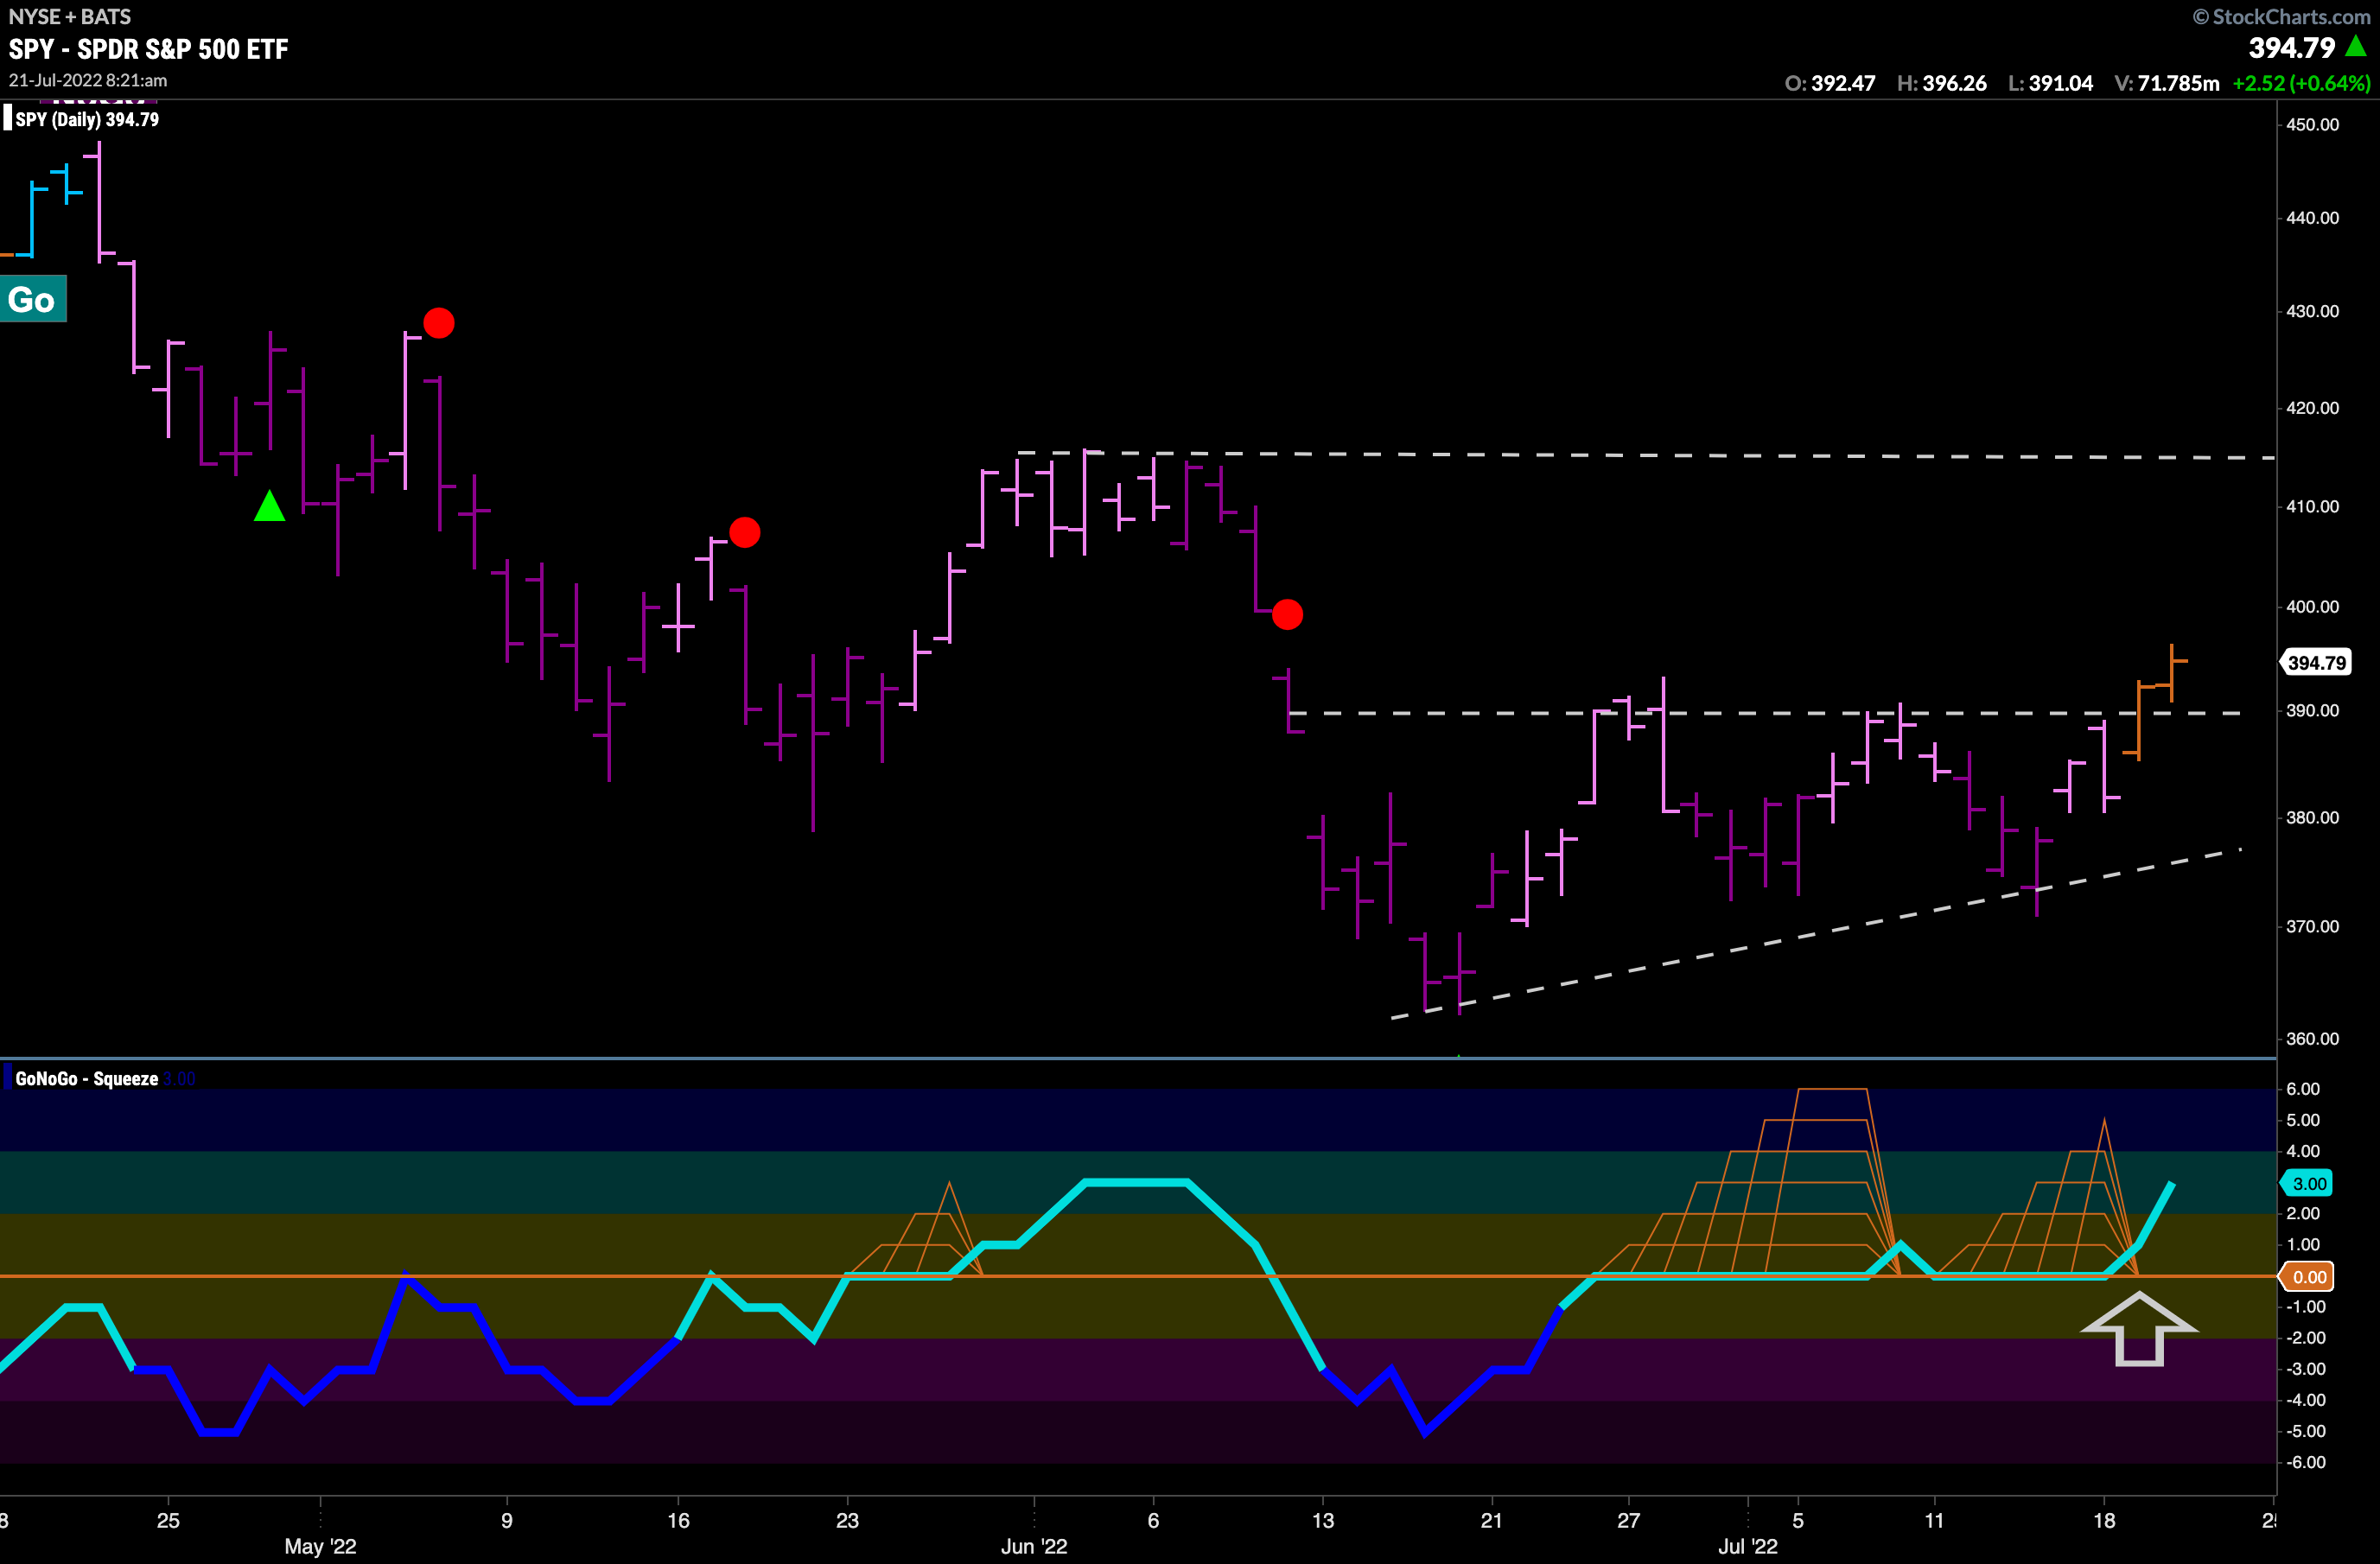The width and height of the screenshot is (2380, 1564).
Task: Click the orange 0.00 oscillator axis tag
Action: tap(2306, 1277)
